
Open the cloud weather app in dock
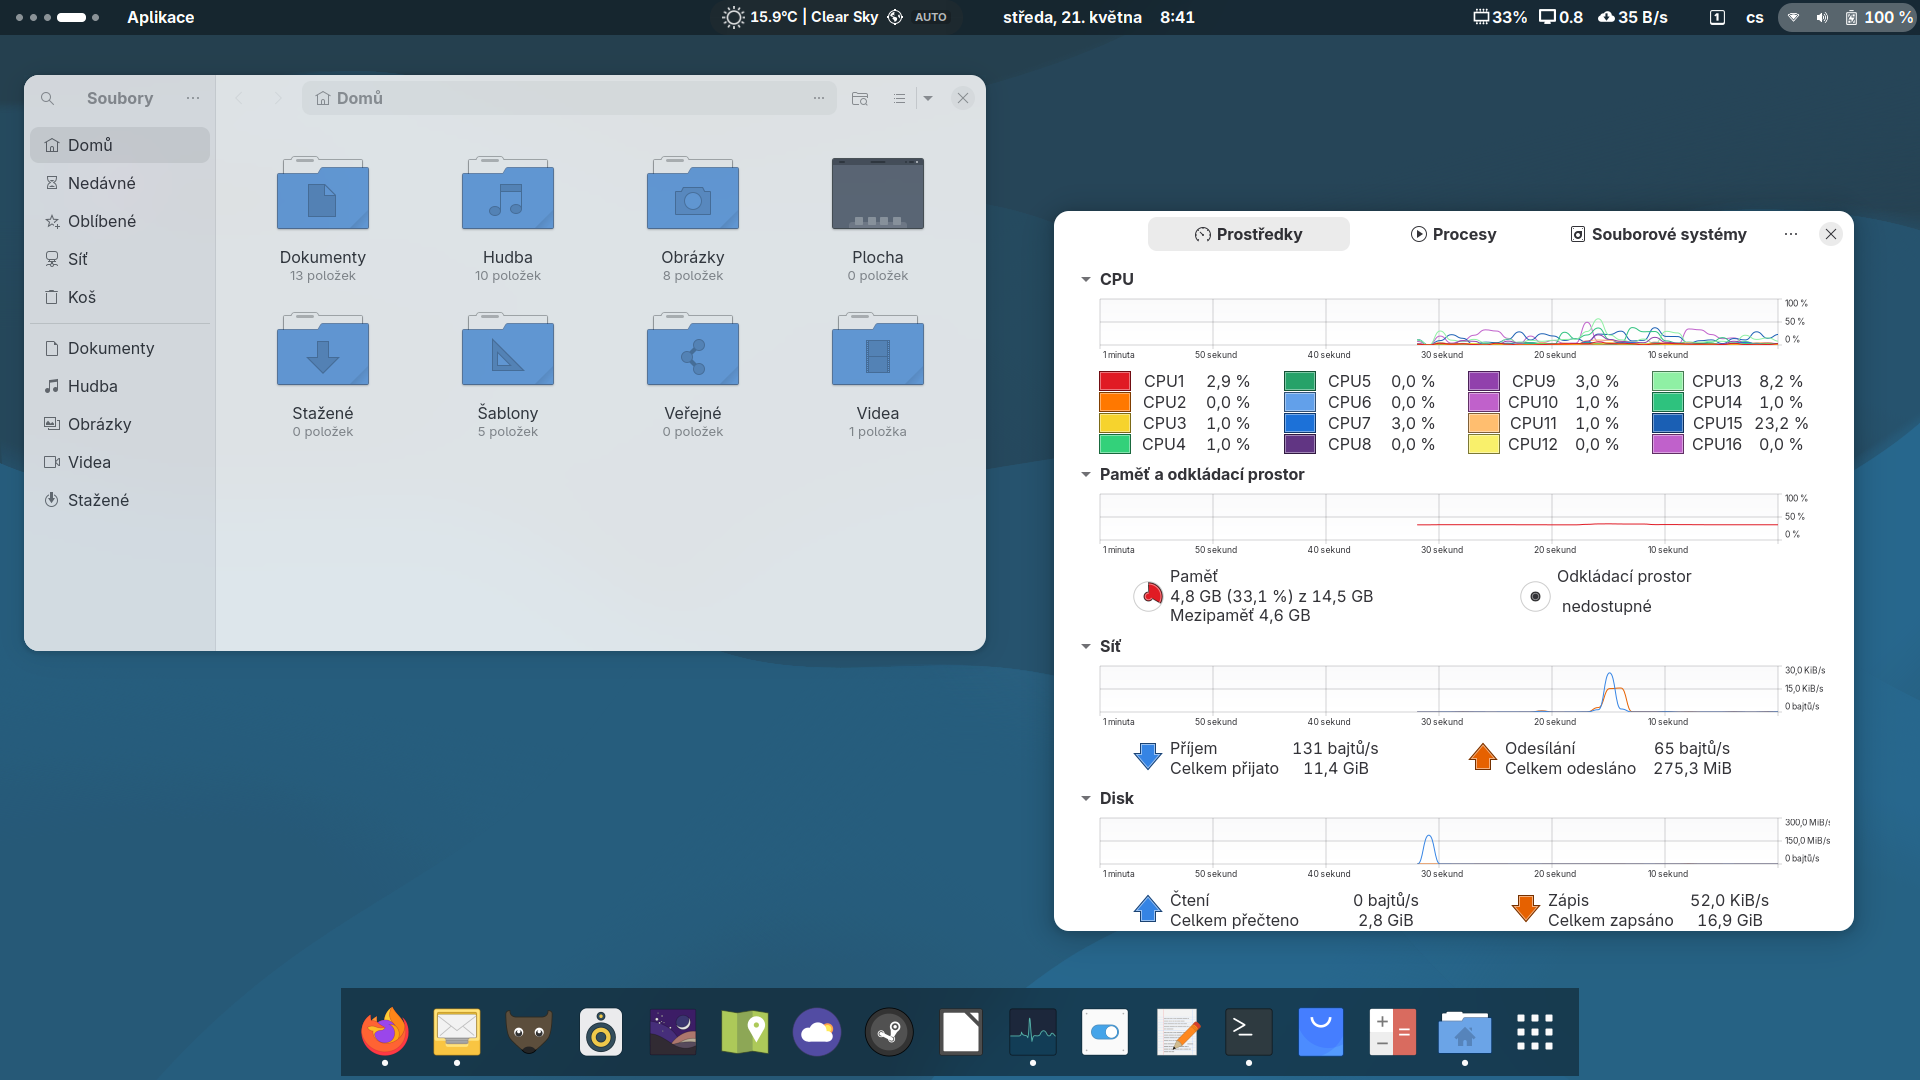point(817,1032)
